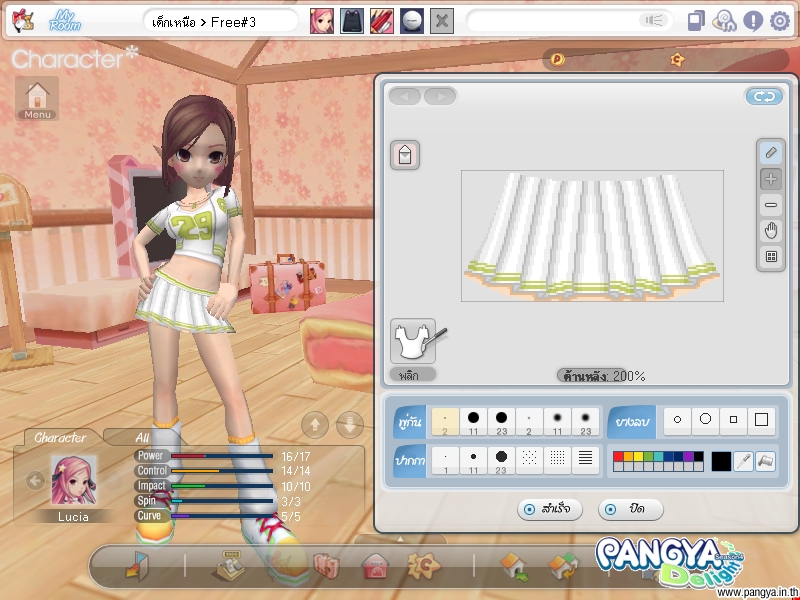Click the house with orange swap arrows

click(563, 566)
